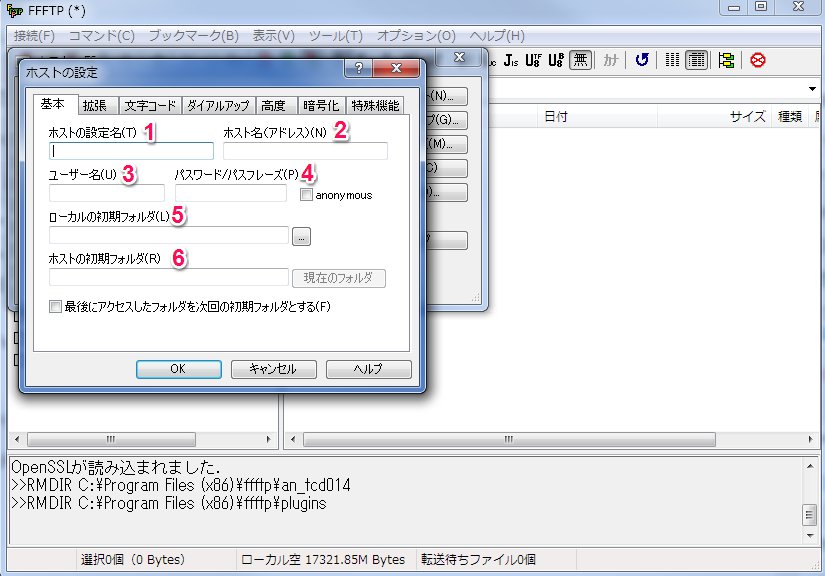Screen dimensions: 825x576
Task: Sort remote list by 種類 column
Action: [790, 116]
